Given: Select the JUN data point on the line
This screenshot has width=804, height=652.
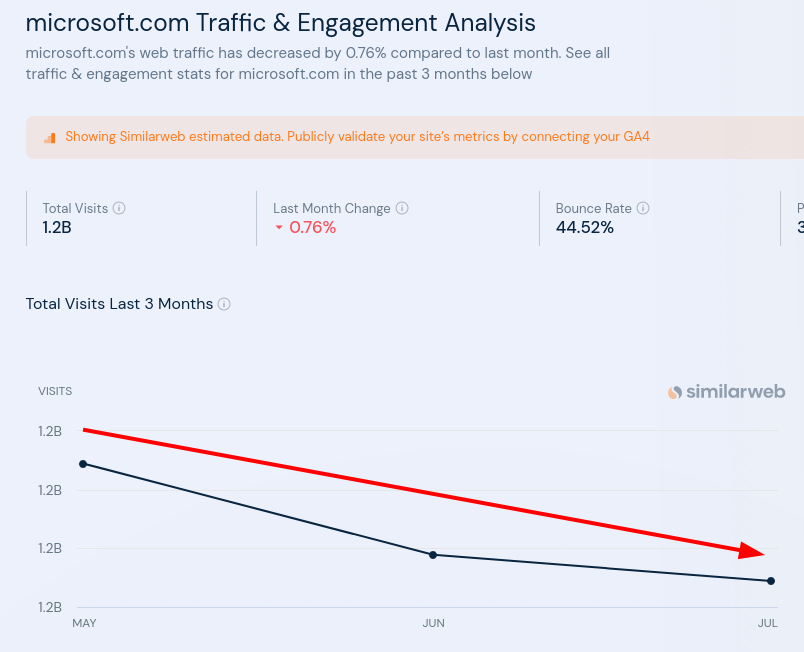Looking at the screenshot, I should pos(433,555).
